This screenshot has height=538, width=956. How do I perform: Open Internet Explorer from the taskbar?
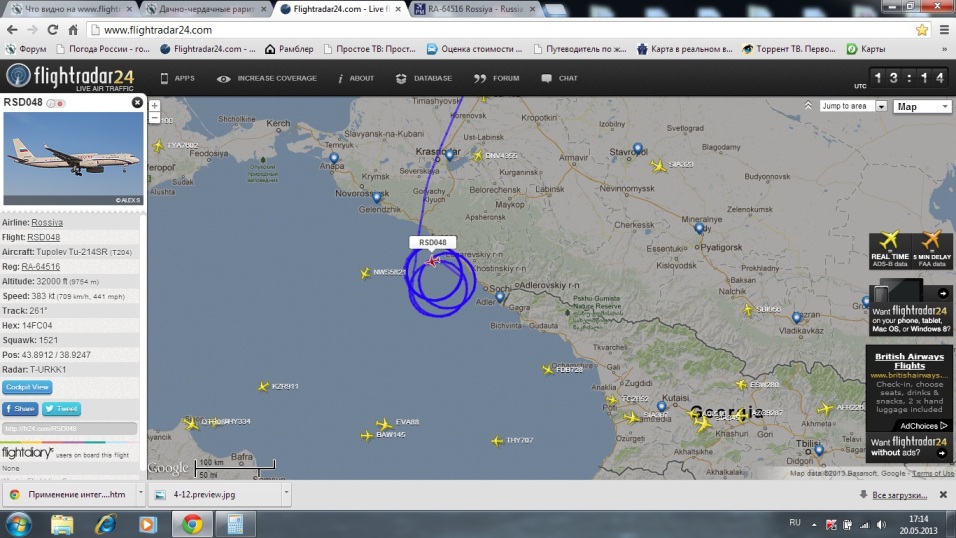pos(105,524)
